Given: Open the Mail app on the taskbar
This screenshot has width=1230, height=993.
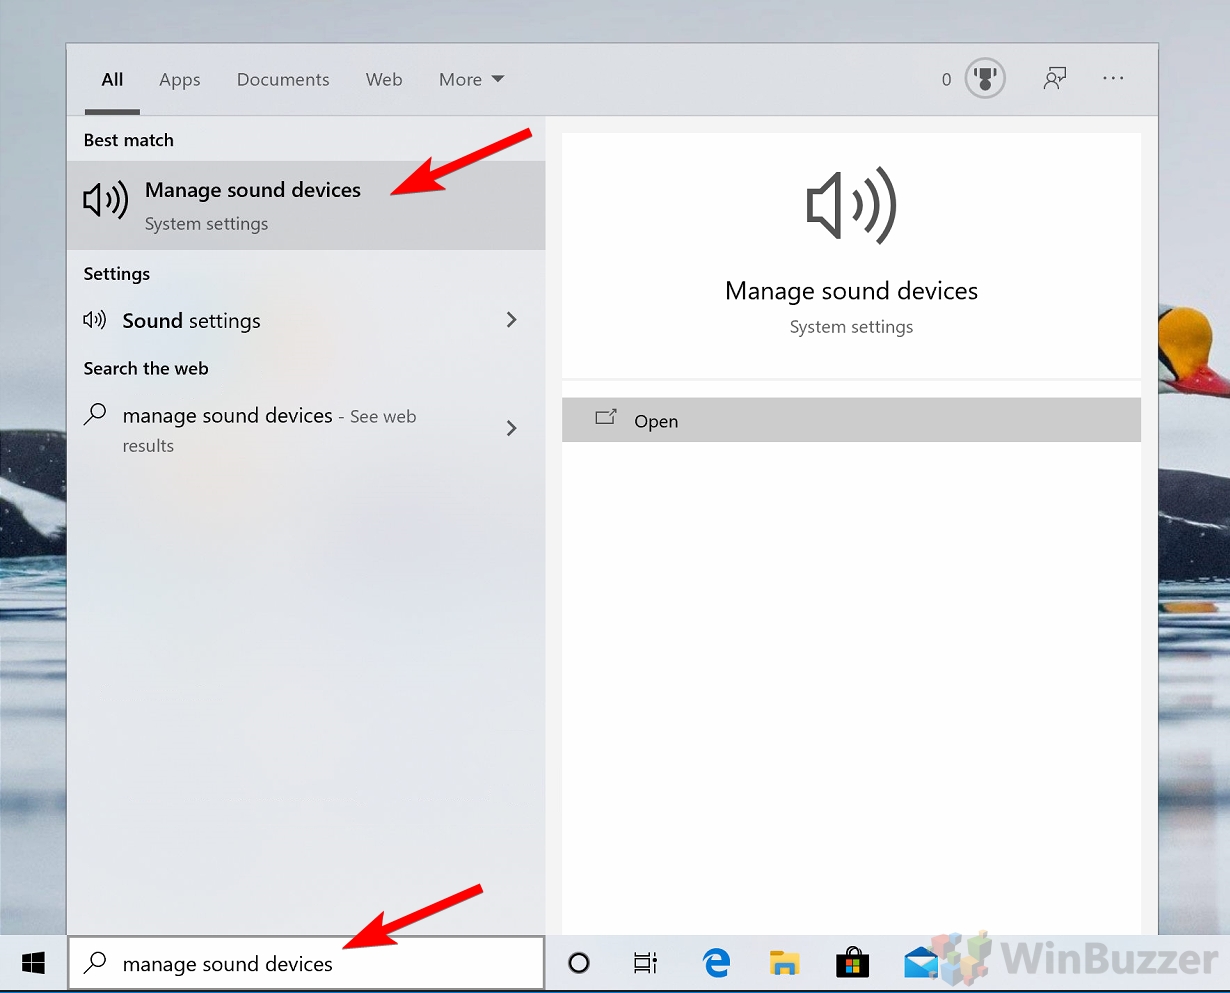Looking at the screenshot, I should (x=920, y=963).
